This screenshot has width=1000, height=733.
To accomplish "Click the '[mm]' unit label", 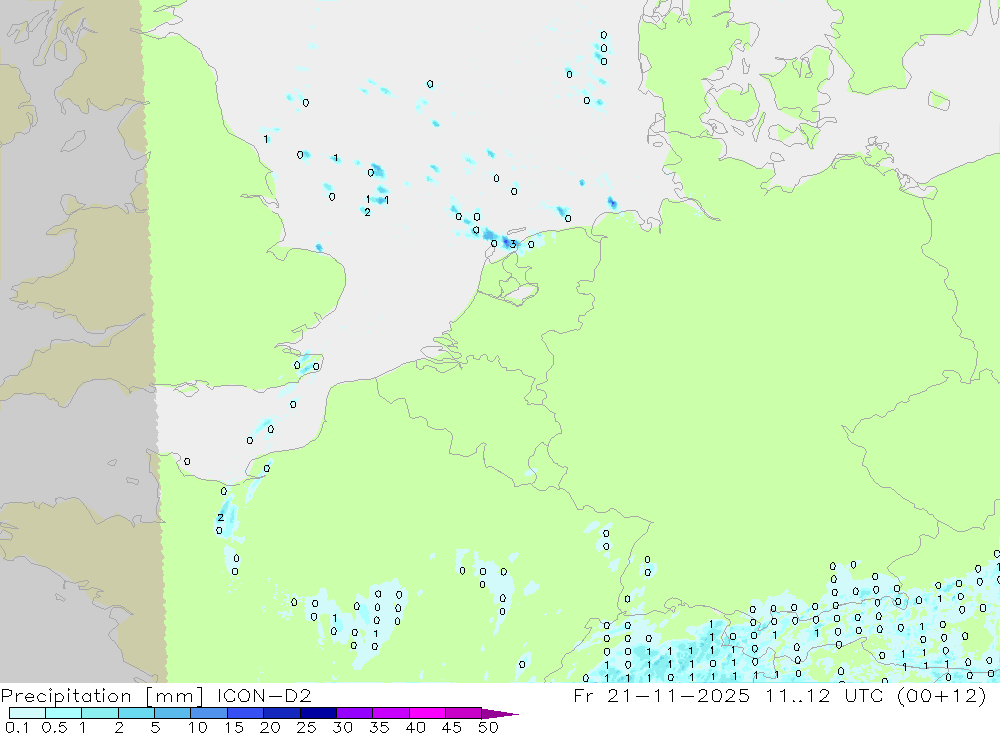I will point(175,696).
